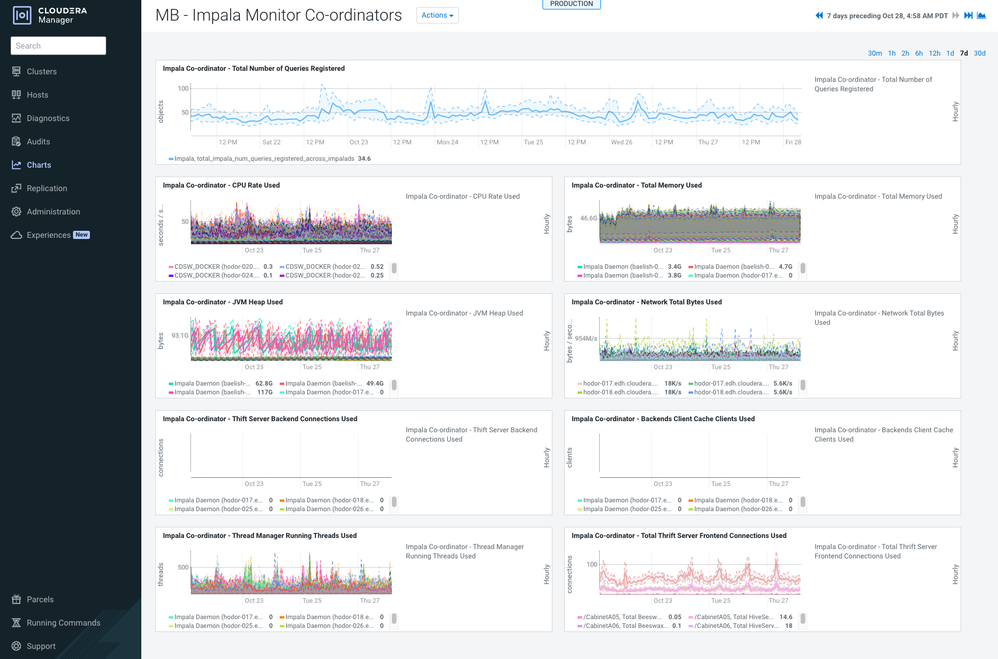Click the Frontend Connections chart plot area
Image resolution: width=998 pixels, height=659 pixels.
click(699, 572)
